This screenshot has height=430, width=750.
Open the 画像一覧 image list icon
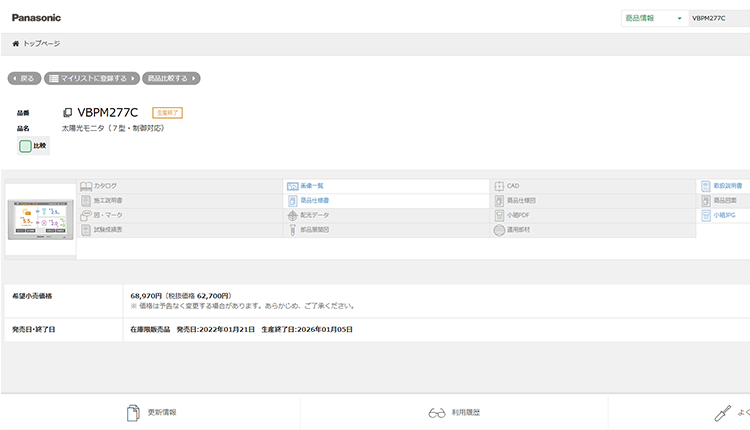tap(293, 186)
